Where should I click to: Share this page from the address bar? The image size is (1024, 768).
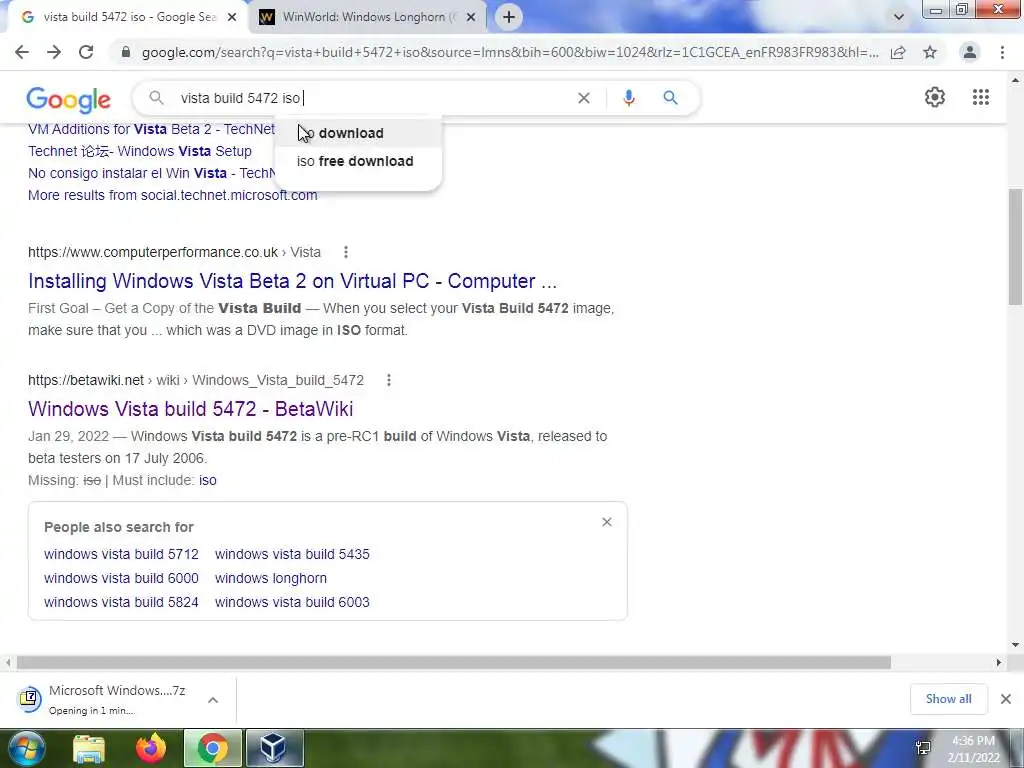coord(898,52)
